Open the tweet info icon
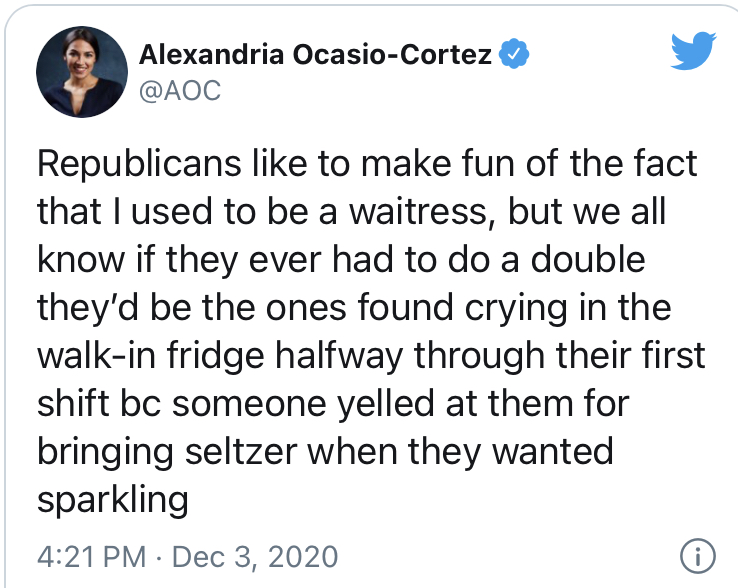Viewport: 738px width, 588px height. 698,556
